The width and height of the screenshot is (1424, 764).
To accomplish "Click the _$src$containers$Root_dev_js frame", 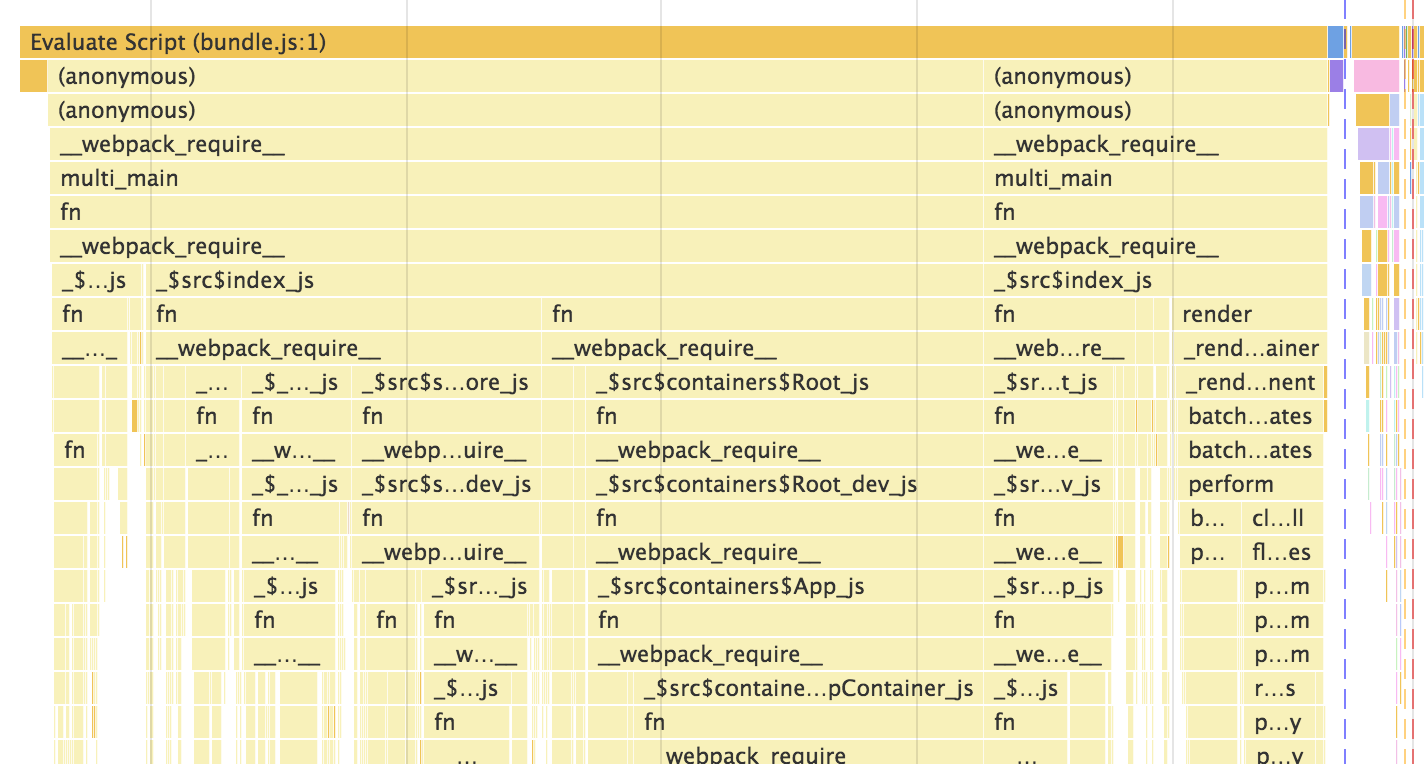I will 783,485.
